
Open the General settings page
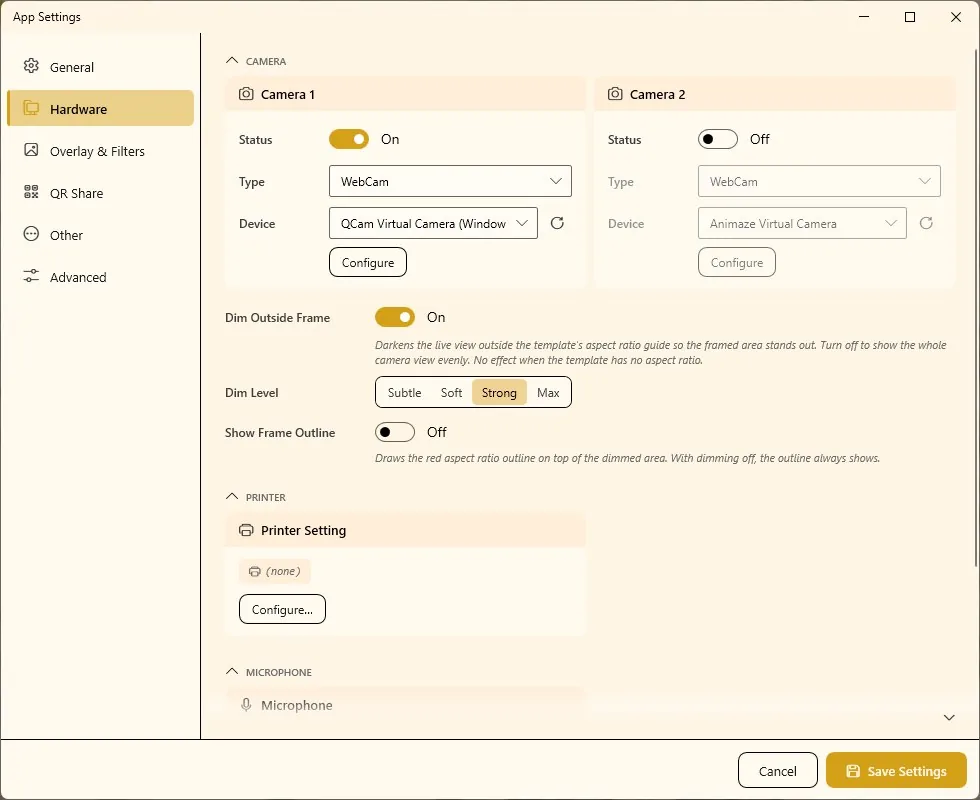100,67
